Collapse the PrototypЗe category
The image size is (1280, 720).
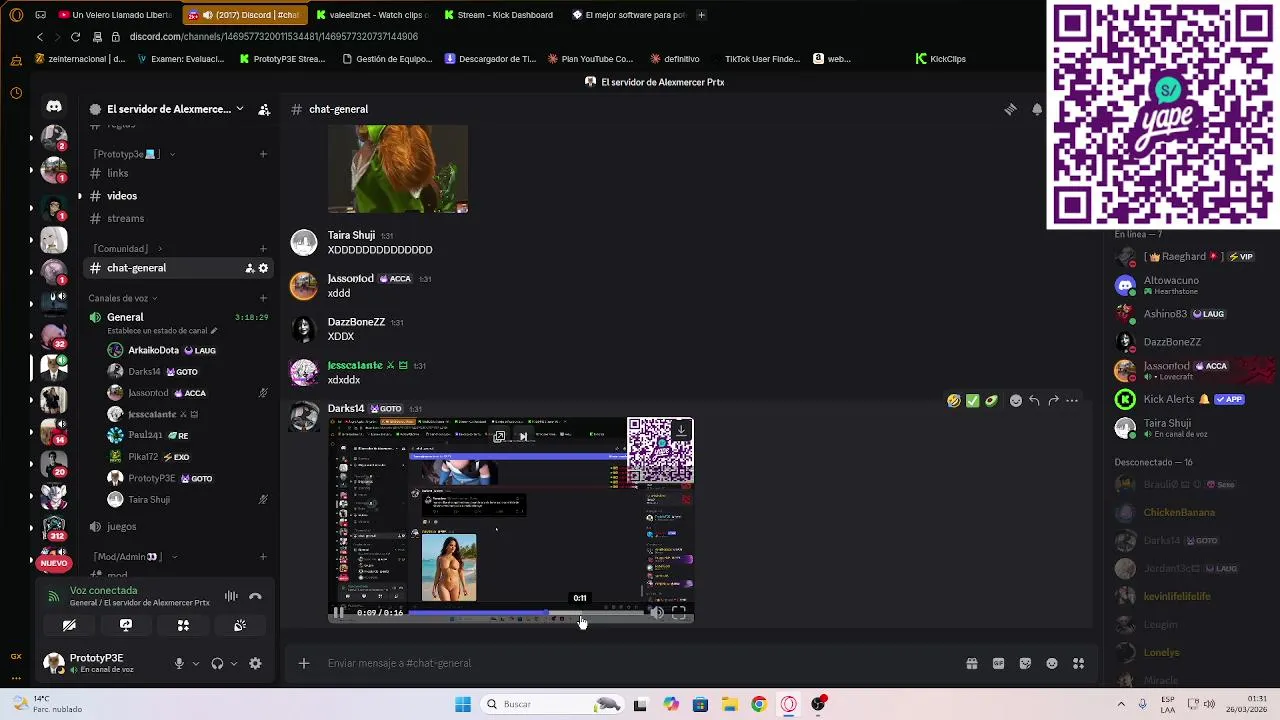tap(134, 154)
